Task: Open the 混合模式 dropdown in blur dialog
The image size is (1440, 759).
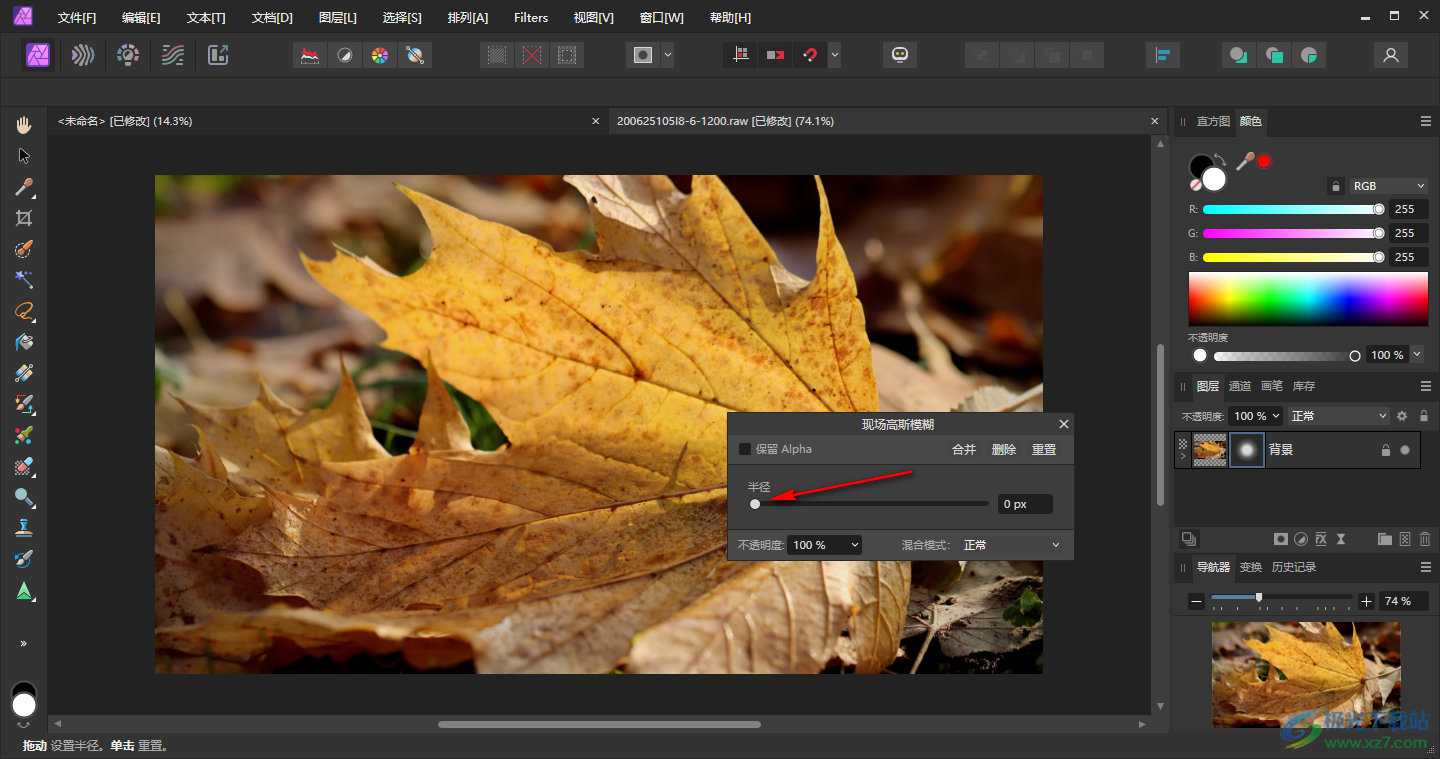Action: pos(1010,545)
